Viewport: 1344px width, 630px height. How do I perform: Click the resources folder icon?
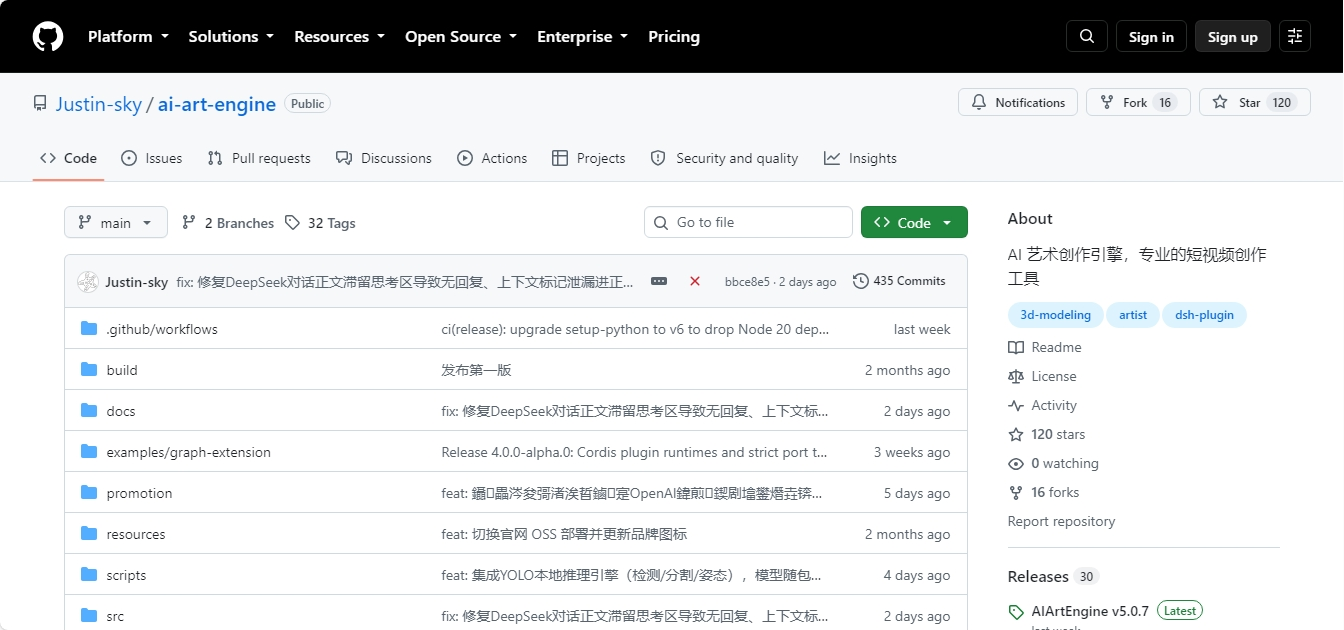(x=89, y=533)
